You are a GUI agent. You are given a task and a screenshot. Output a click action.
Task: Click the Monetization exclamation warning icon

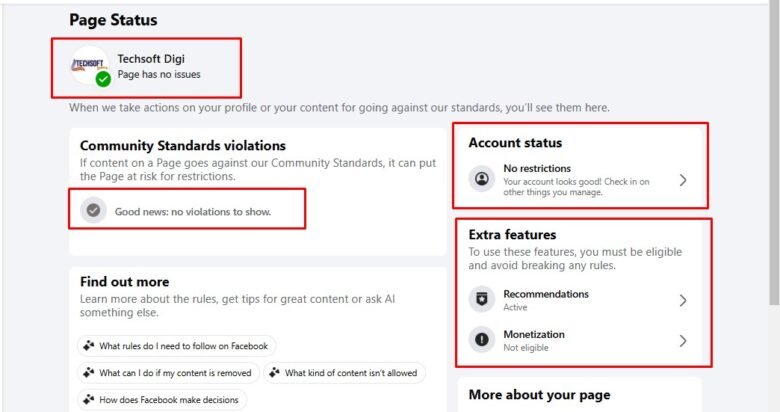pyautogui.click(x=483, y=340)
